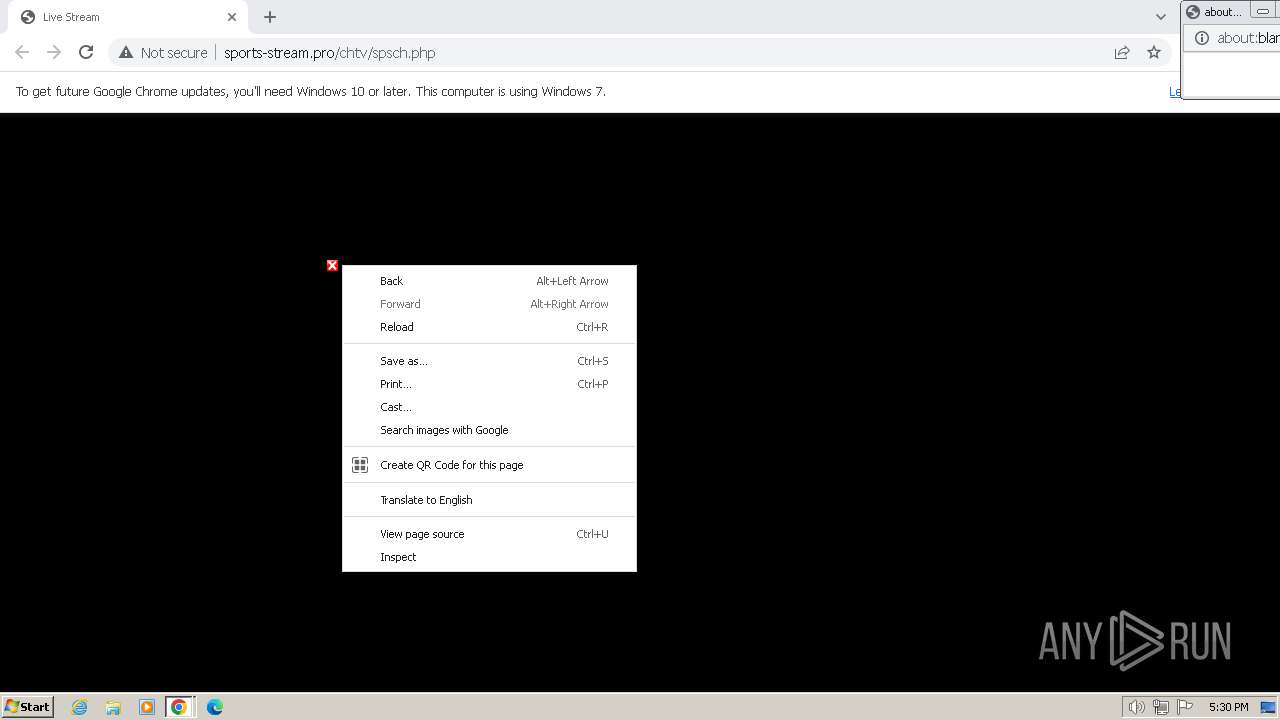The image size is (1280, 720).
Task: Click the info icon in about:blank window
Action: pyautogui.click(x=1202, y=38)
